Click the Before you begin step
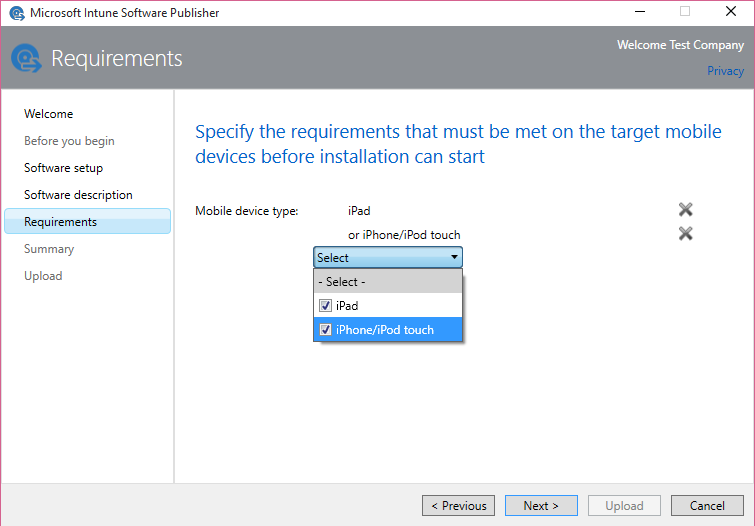The width and height of the screenshot is (755, 526). pyautogui.click(x=69, y=141)
